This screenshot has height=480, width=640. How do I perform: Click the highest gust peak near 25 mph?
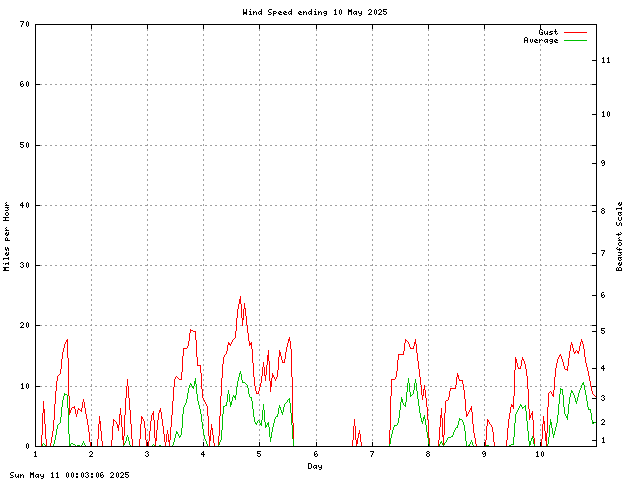coord(240,297)
